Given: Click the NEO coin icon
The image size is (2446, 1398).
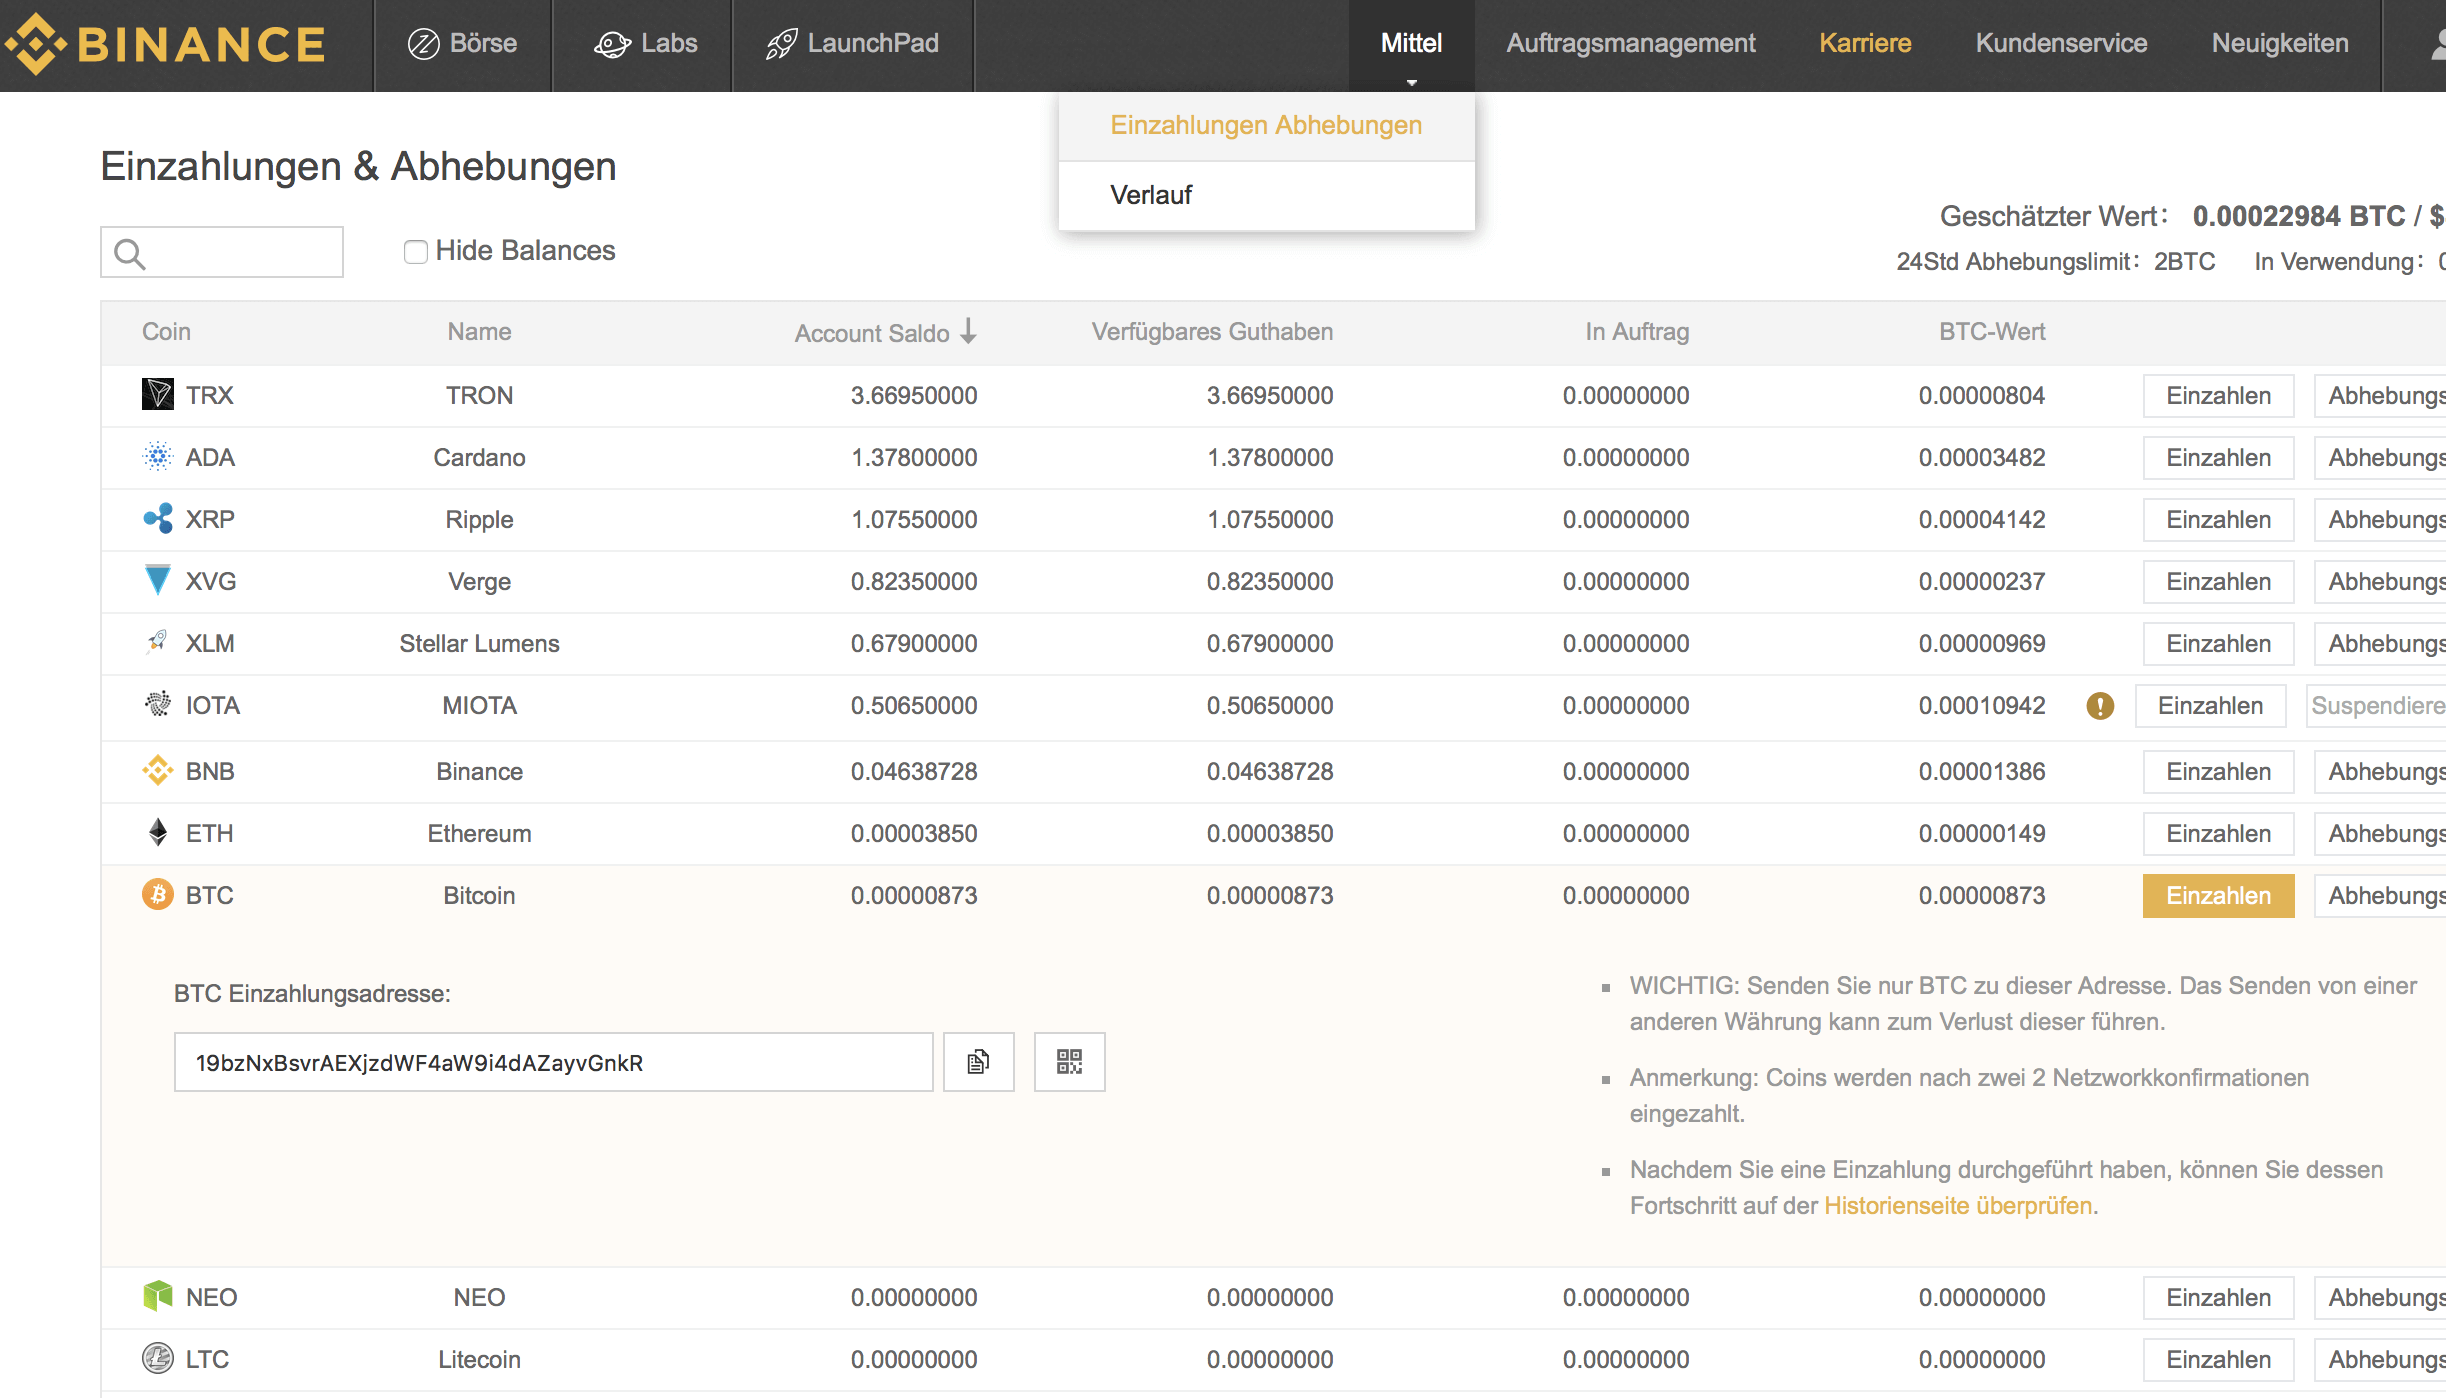Looking at the screenshot, I should point(158,1296).
